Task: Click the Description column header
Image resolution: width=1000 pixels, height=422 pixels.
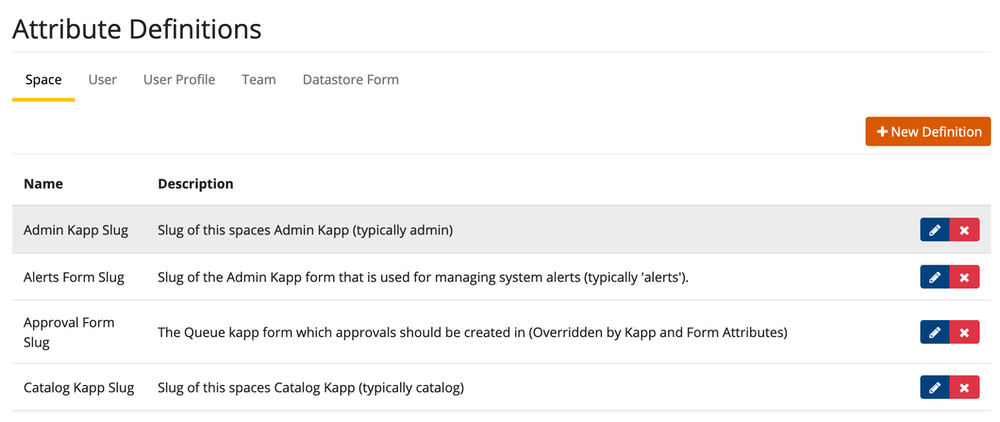Action: [195, 184]
